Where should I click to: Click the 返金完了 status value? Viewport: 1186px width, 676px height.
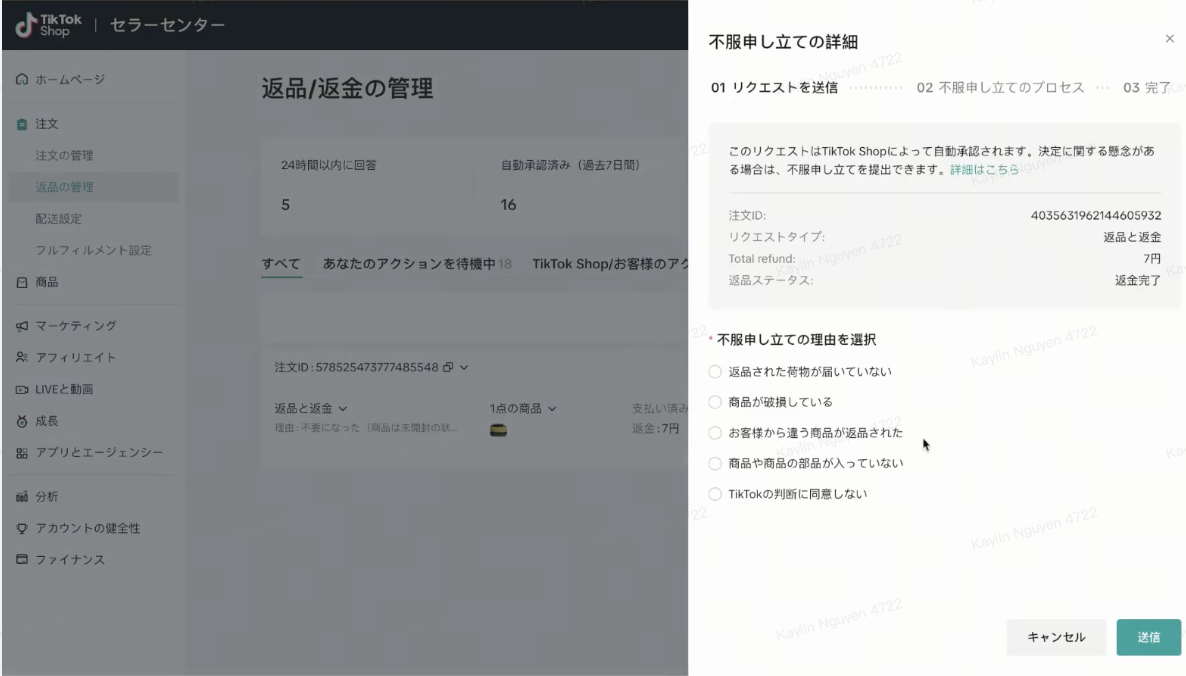pyautogui.click(x=1138, y=281)
